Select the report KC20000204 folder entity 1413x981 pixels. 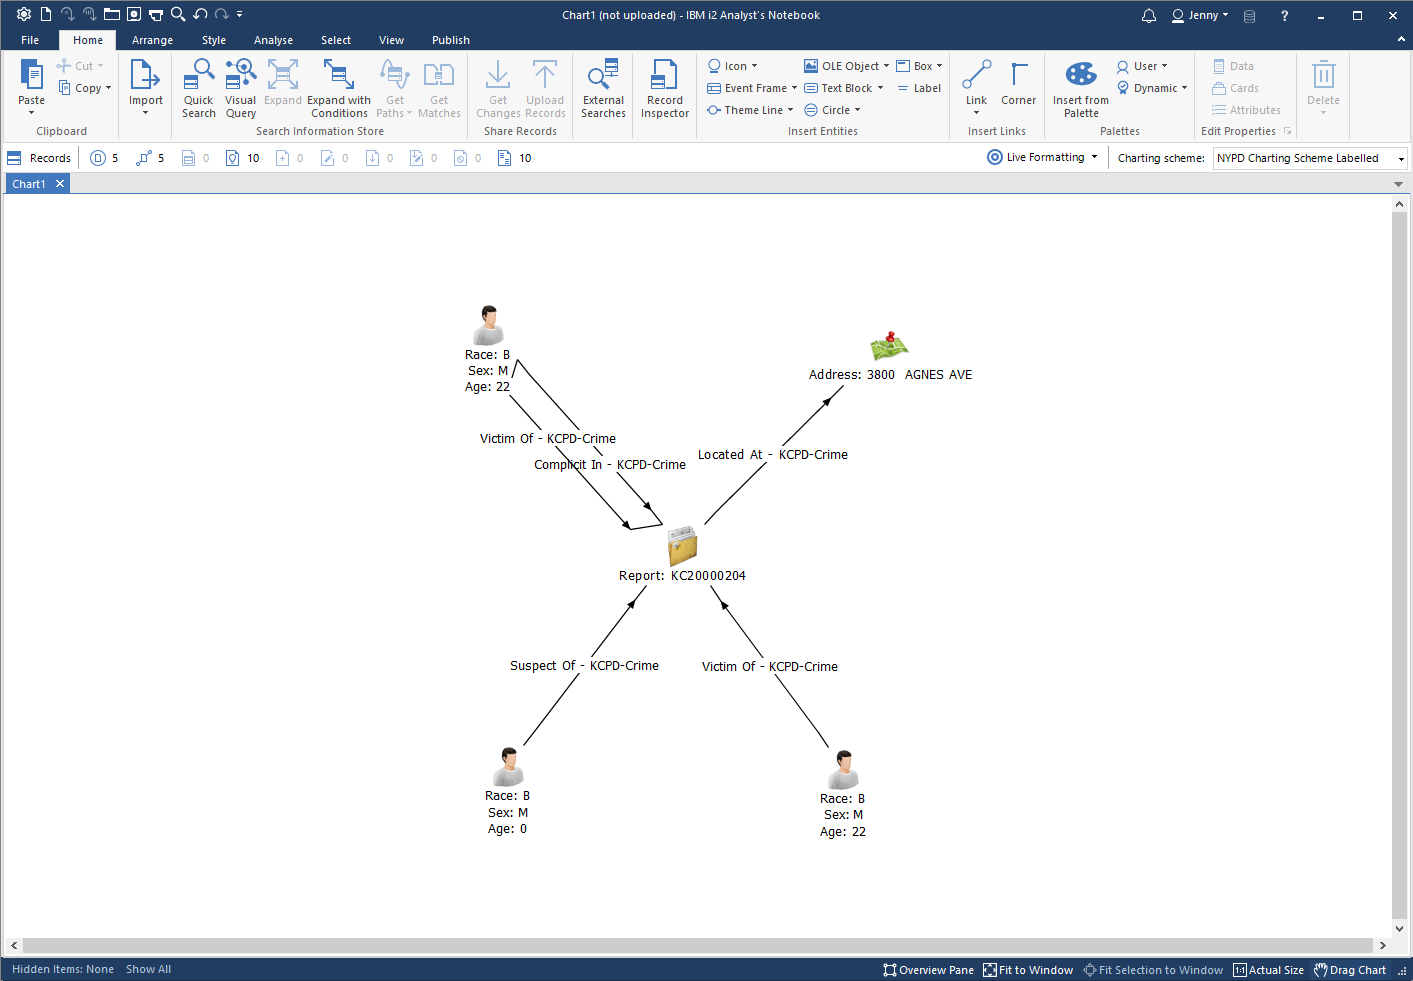[682, 546]
